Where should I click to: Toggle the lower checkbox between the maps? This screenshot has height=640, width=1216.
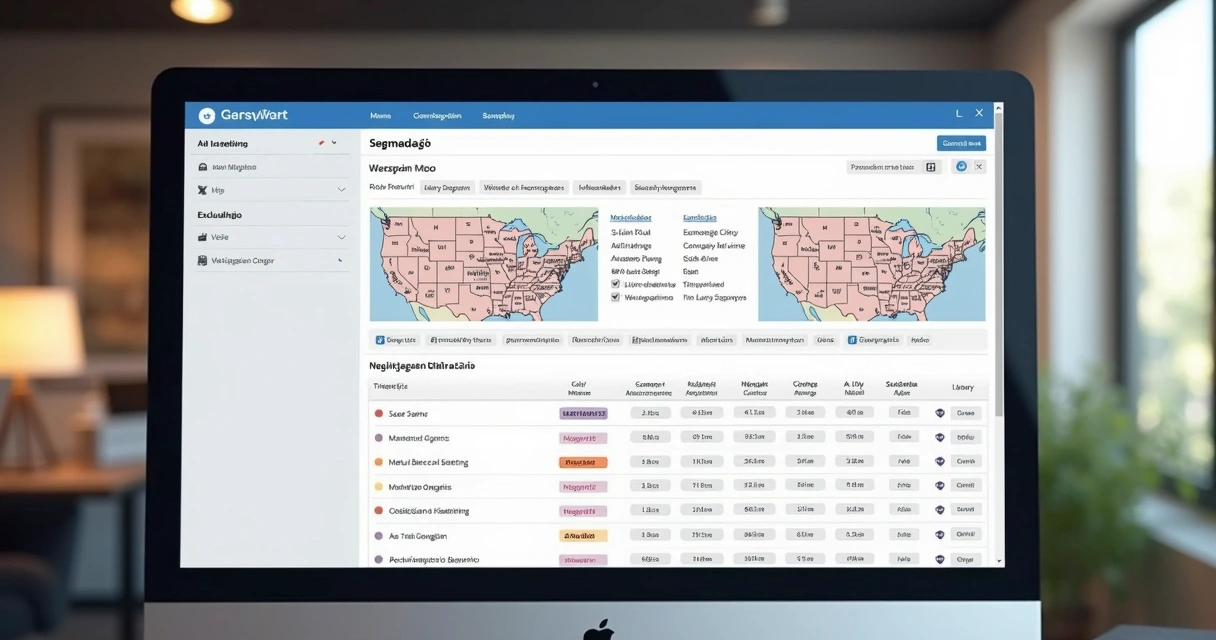click(x=615, y=297)
